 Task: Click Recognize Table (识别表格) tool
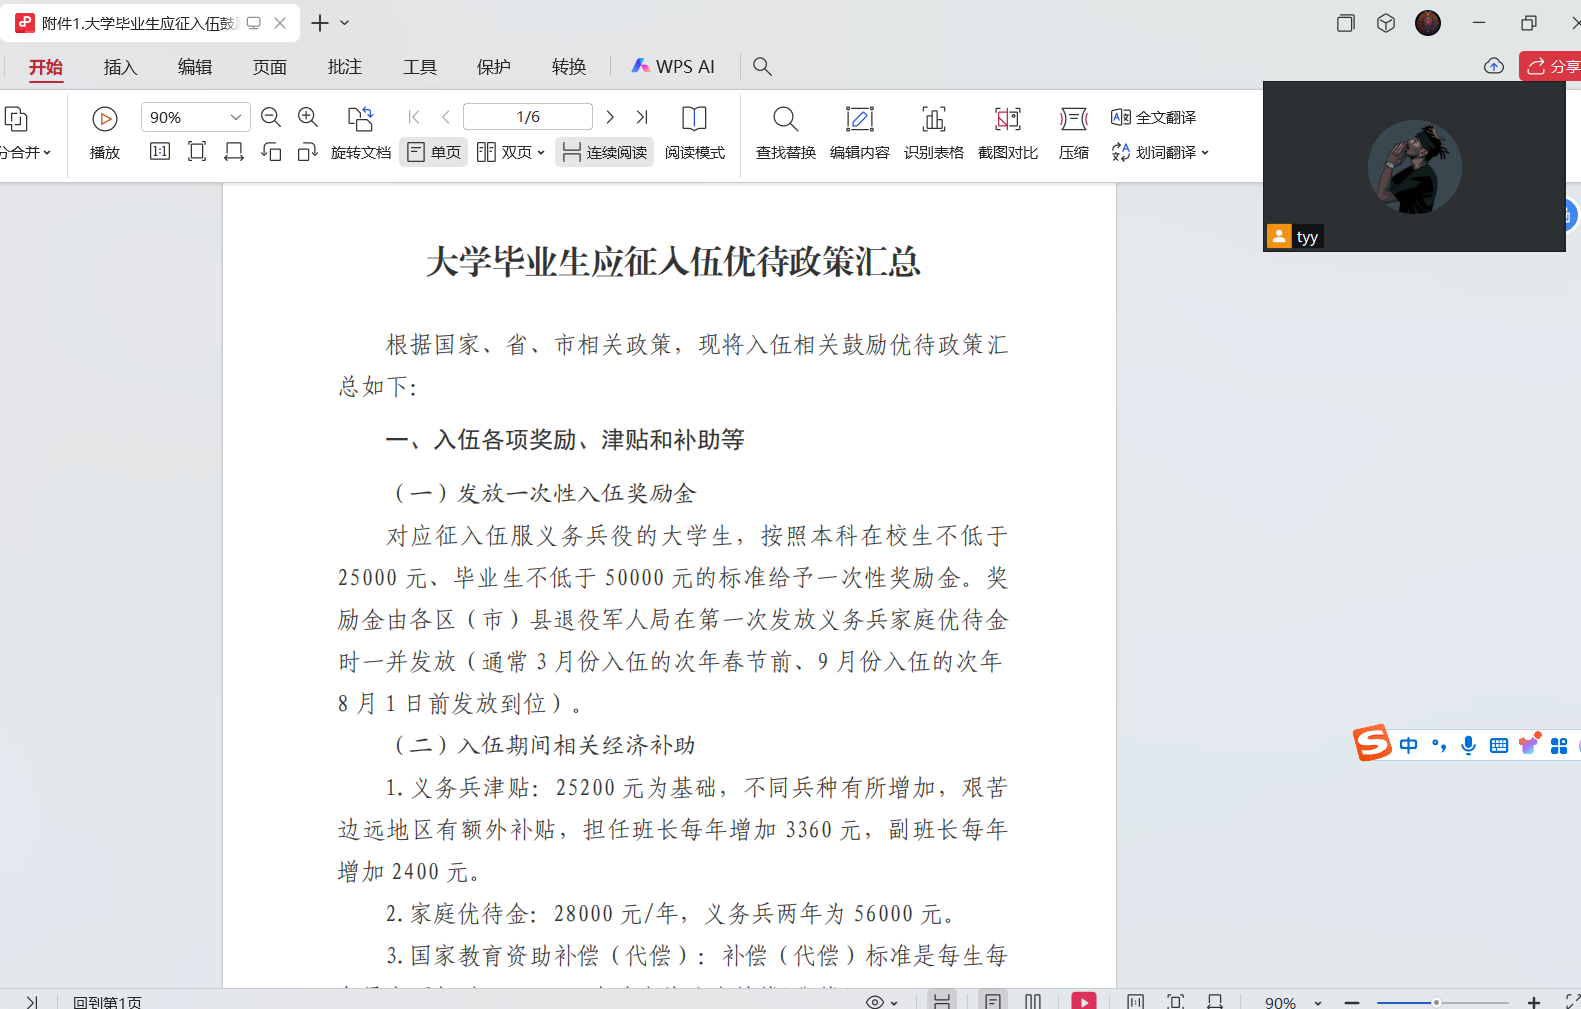(x=933, y=132)
